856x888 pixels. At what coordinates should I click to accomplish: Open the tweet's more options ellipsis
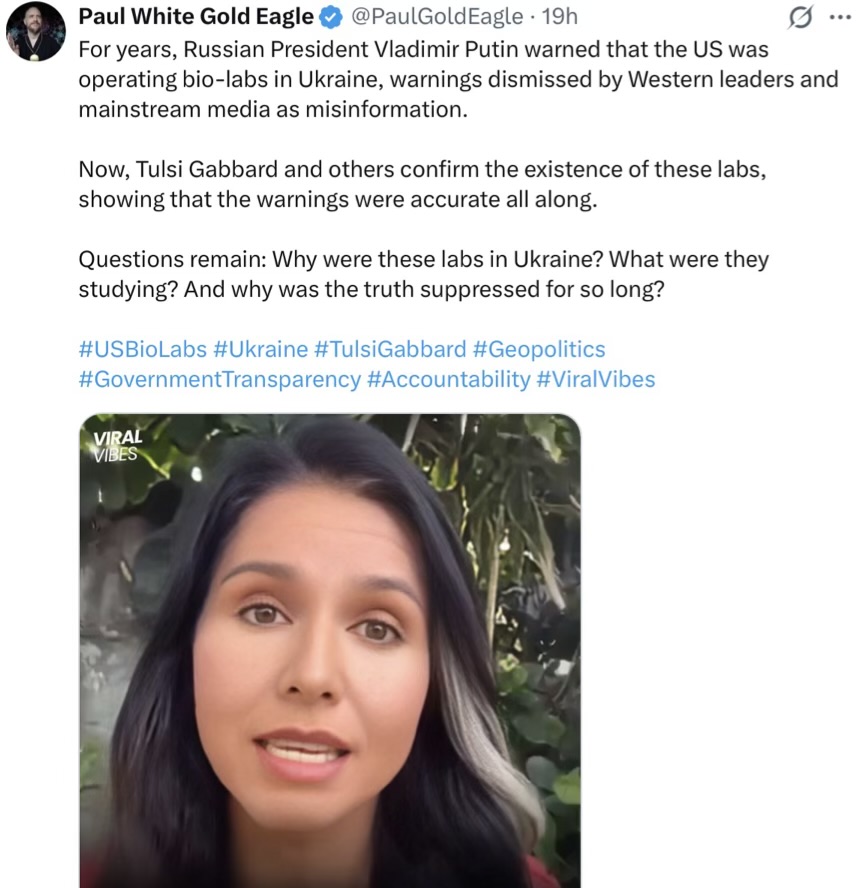click(x=834, y=17)
